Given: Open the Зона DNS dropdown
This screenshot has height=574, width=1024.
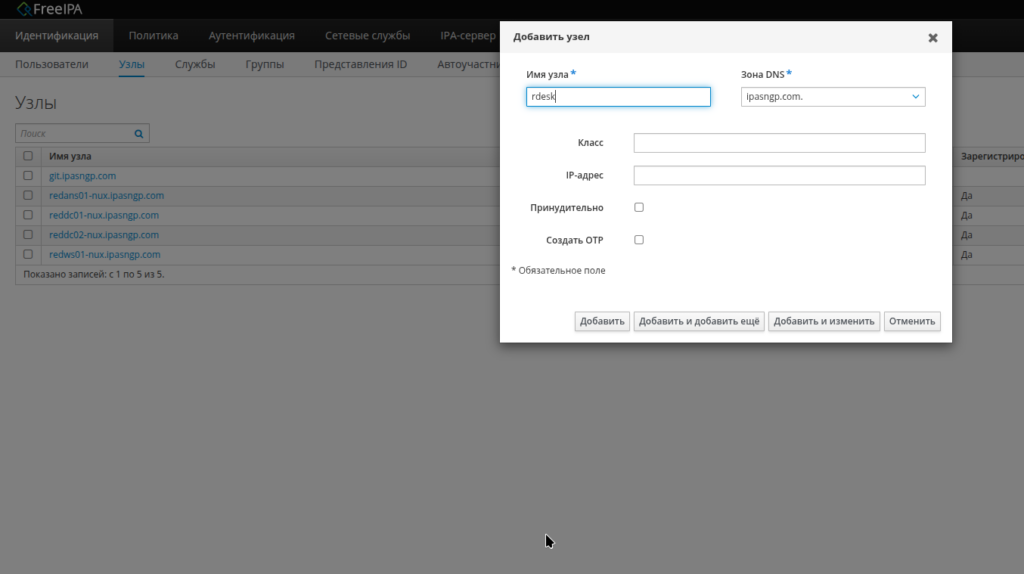Looking at the screenshot, I should pyautogui.click(x=833, y=97).
